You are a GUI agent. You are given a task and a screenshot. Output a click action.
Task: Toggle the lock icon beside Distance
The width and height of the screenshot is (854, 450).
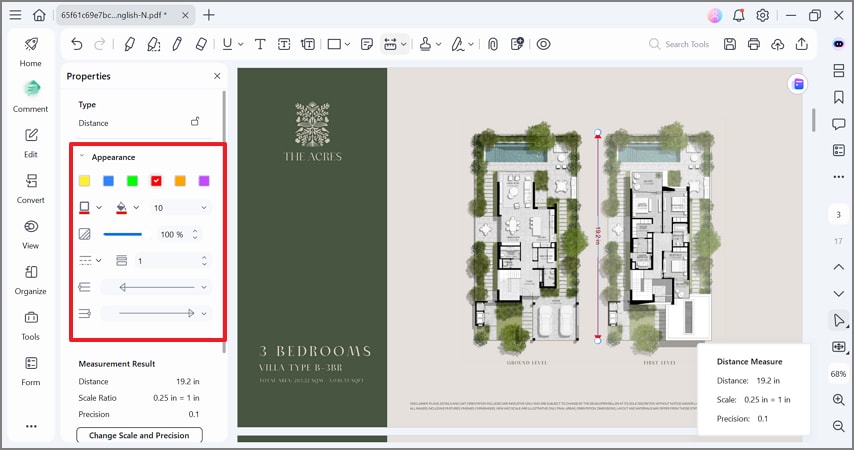(x=195, y=121)
